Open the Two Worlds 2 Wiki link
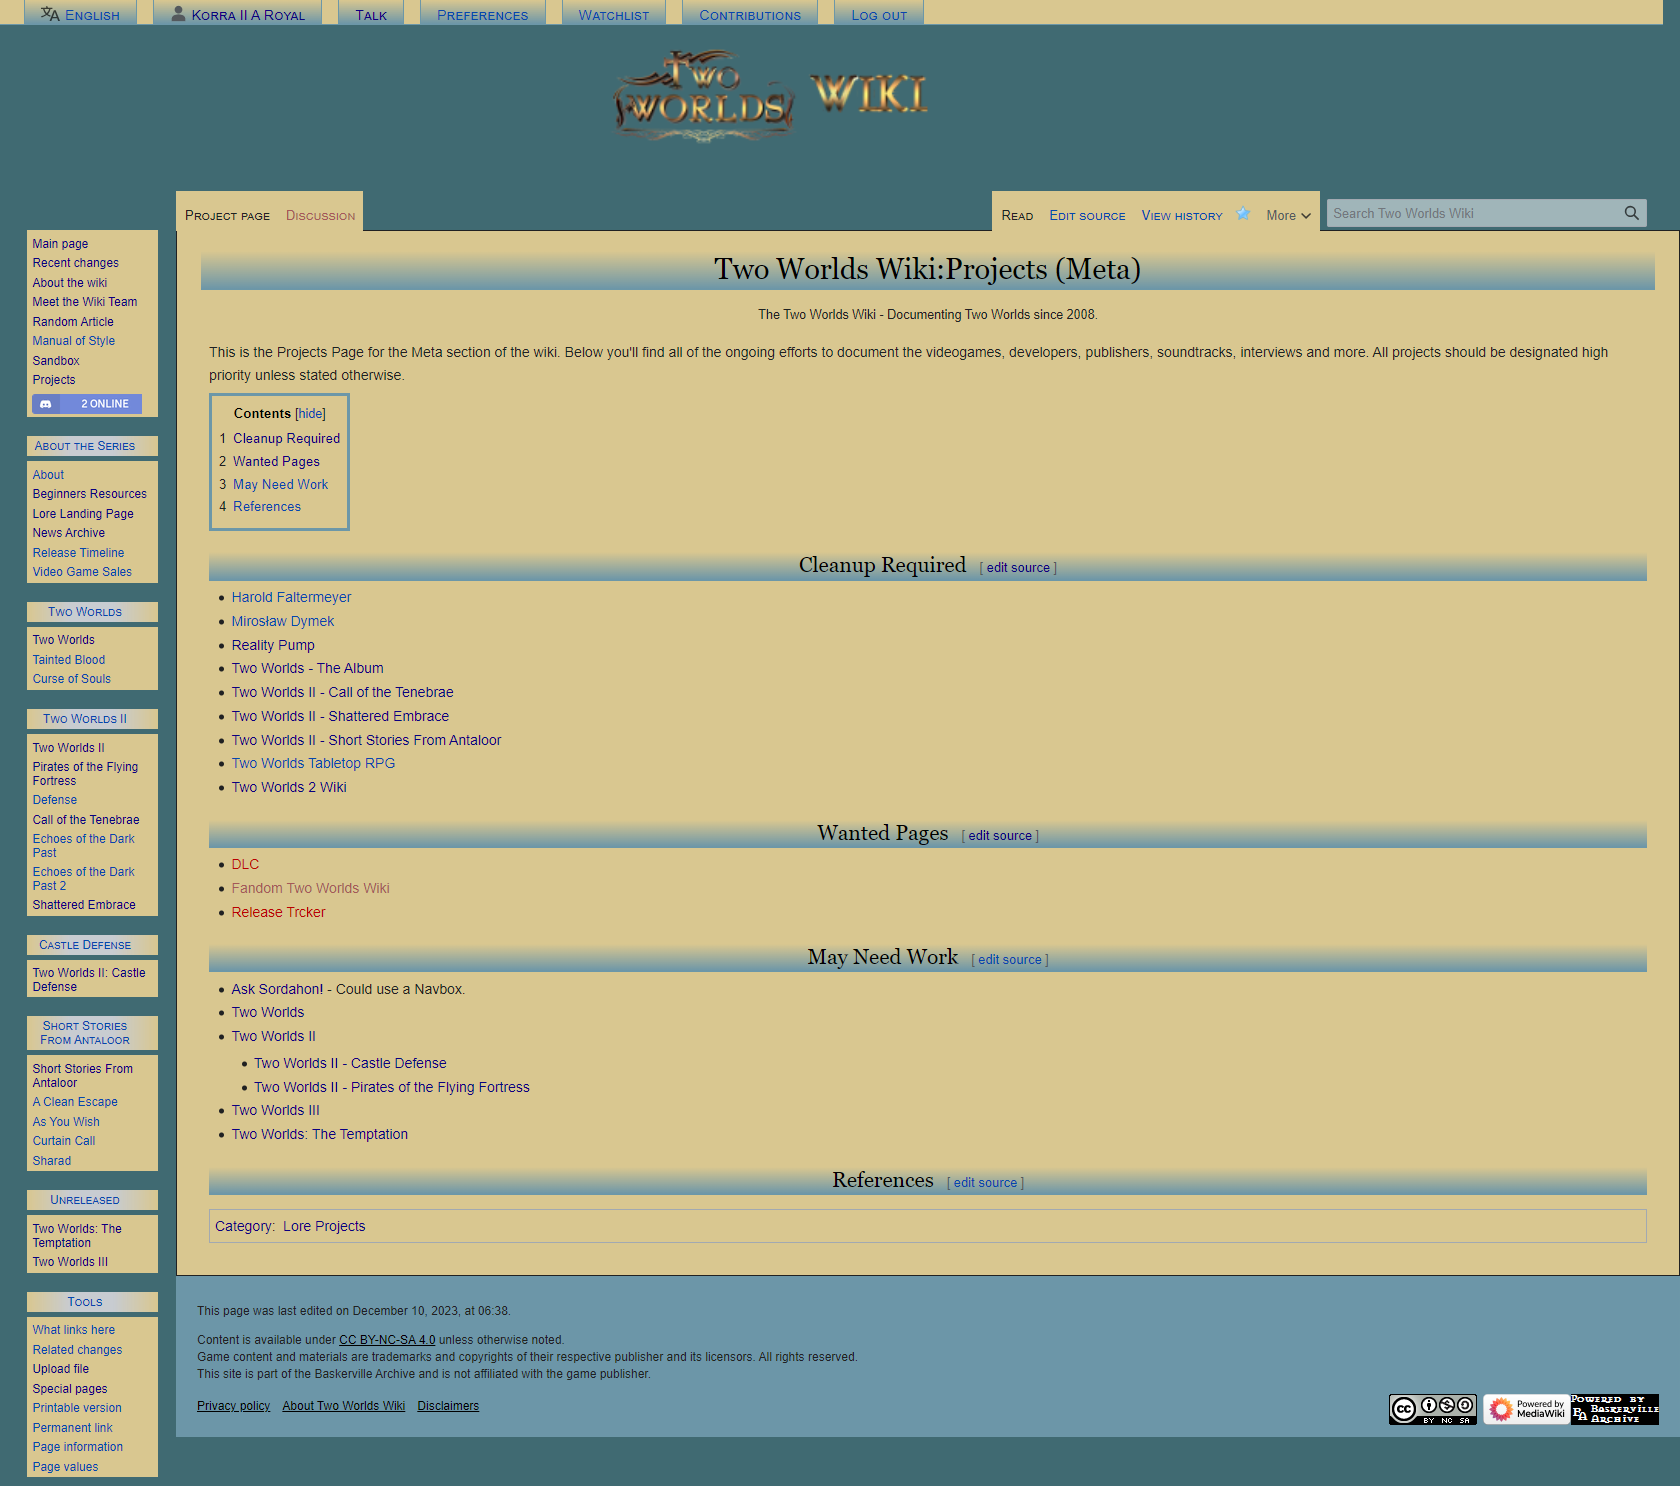This screenshot has height=1486, width=1680. coord(289,787)
